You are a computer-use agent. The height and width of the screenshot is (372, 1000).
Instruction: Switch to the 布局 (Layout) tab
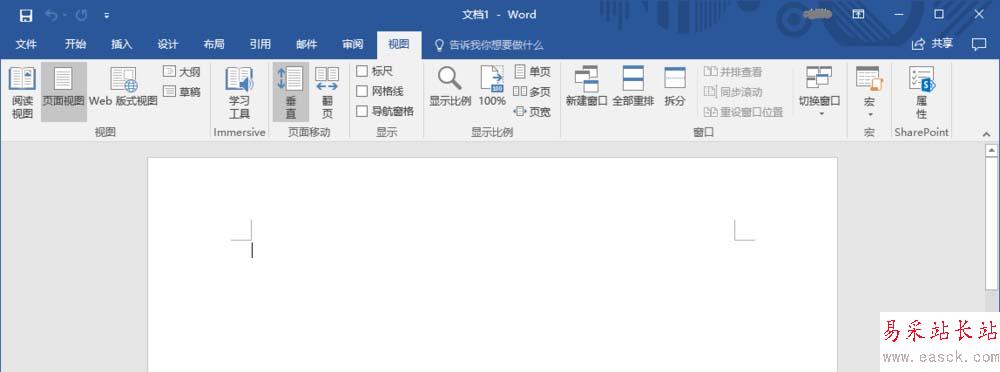pos(214,44)
